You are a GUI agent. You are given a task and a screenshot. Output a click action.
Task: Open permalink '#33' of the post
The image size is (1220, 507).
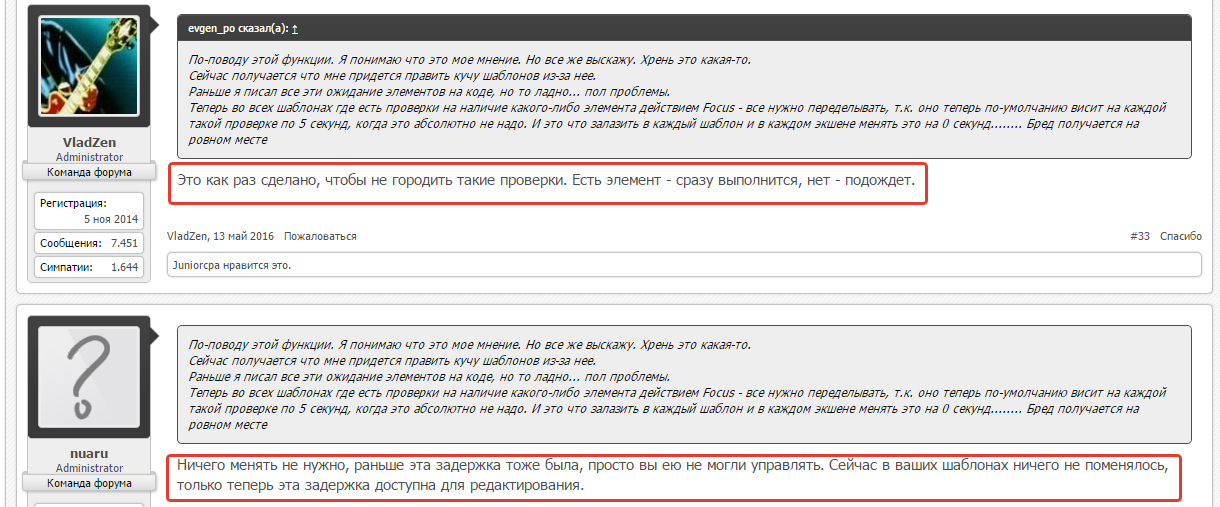click(1140, 236)
